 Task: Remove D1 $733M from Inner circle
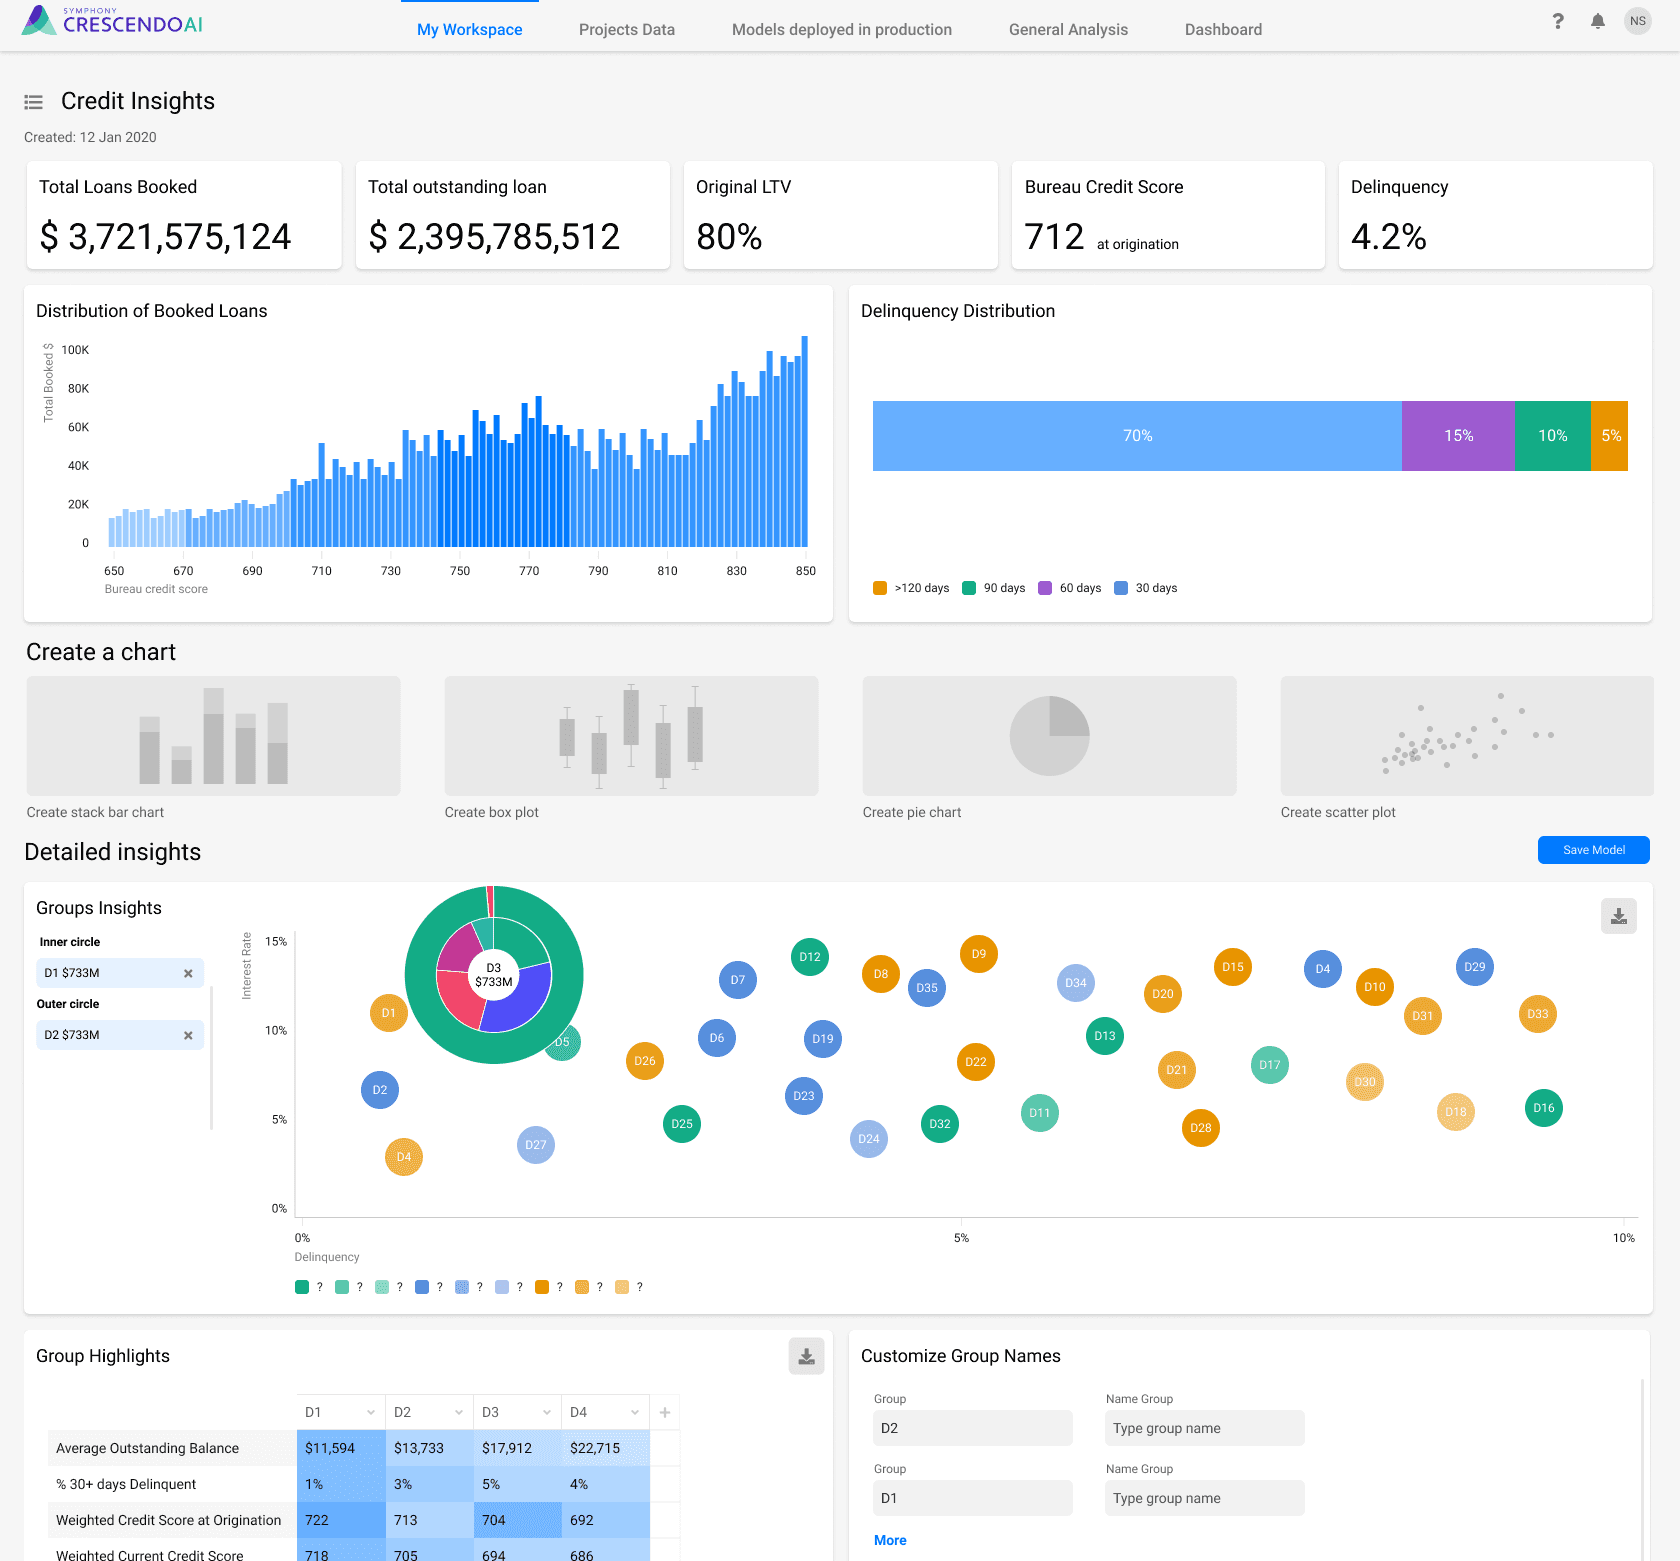pos(188,973)
